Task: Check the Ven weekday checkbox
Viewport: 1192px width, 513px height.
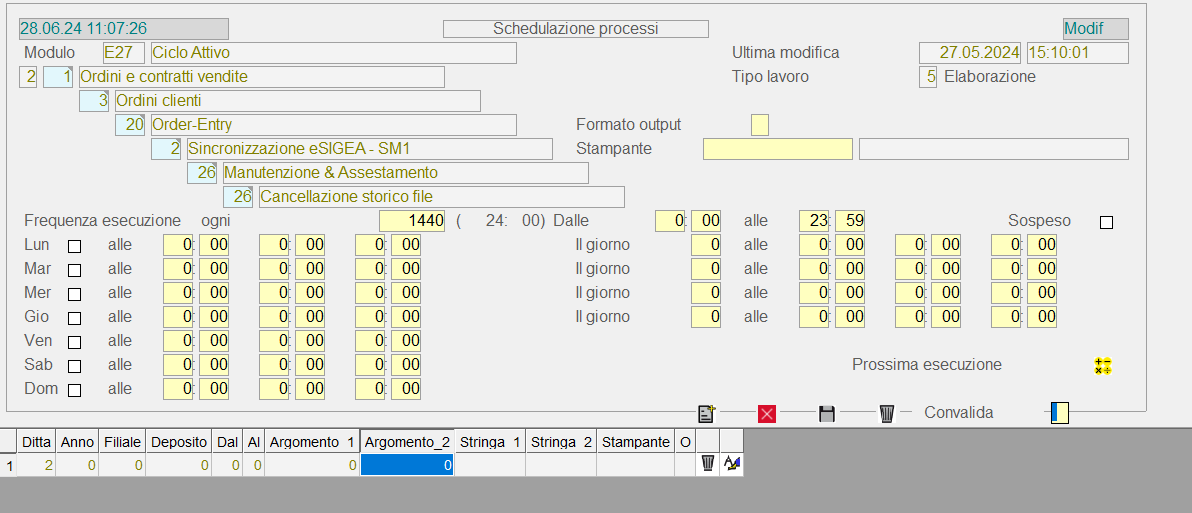Action: [74, 342]
